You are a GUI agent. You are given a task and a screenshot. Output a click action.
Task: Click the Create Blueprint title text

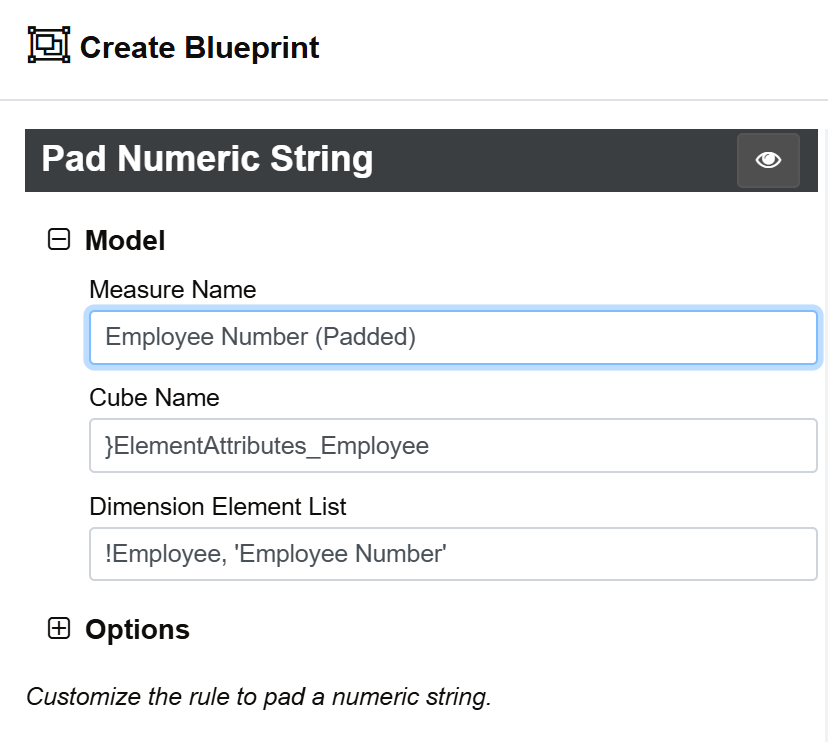(x=200, y=48)
